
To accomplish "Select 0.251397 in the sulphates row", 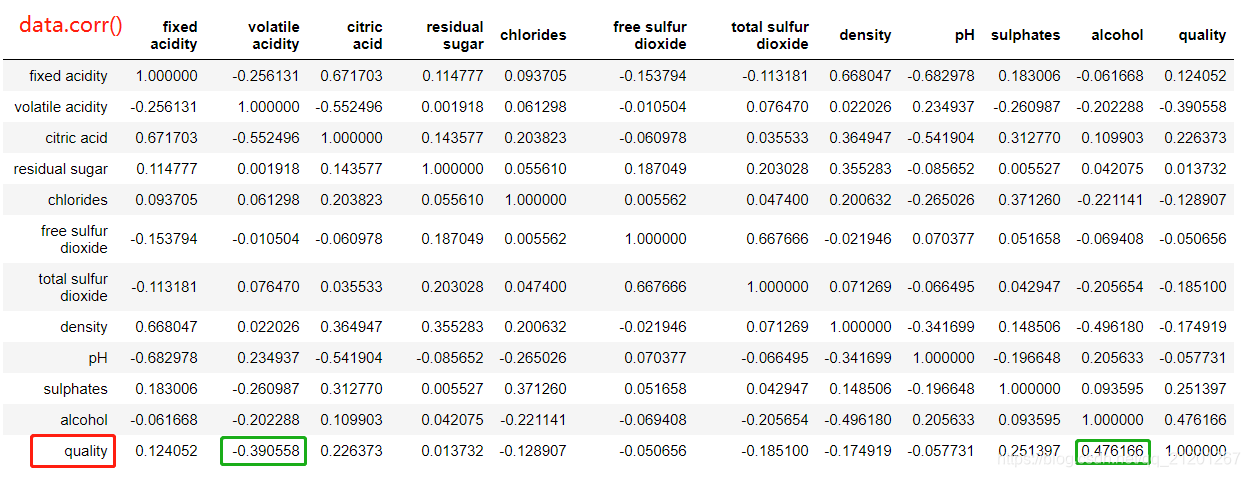I will (x=1195, y=389).
